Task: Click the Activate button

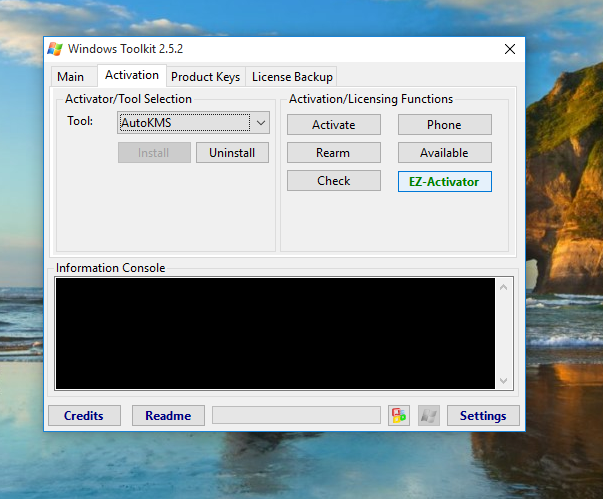Action: (334, 125)
